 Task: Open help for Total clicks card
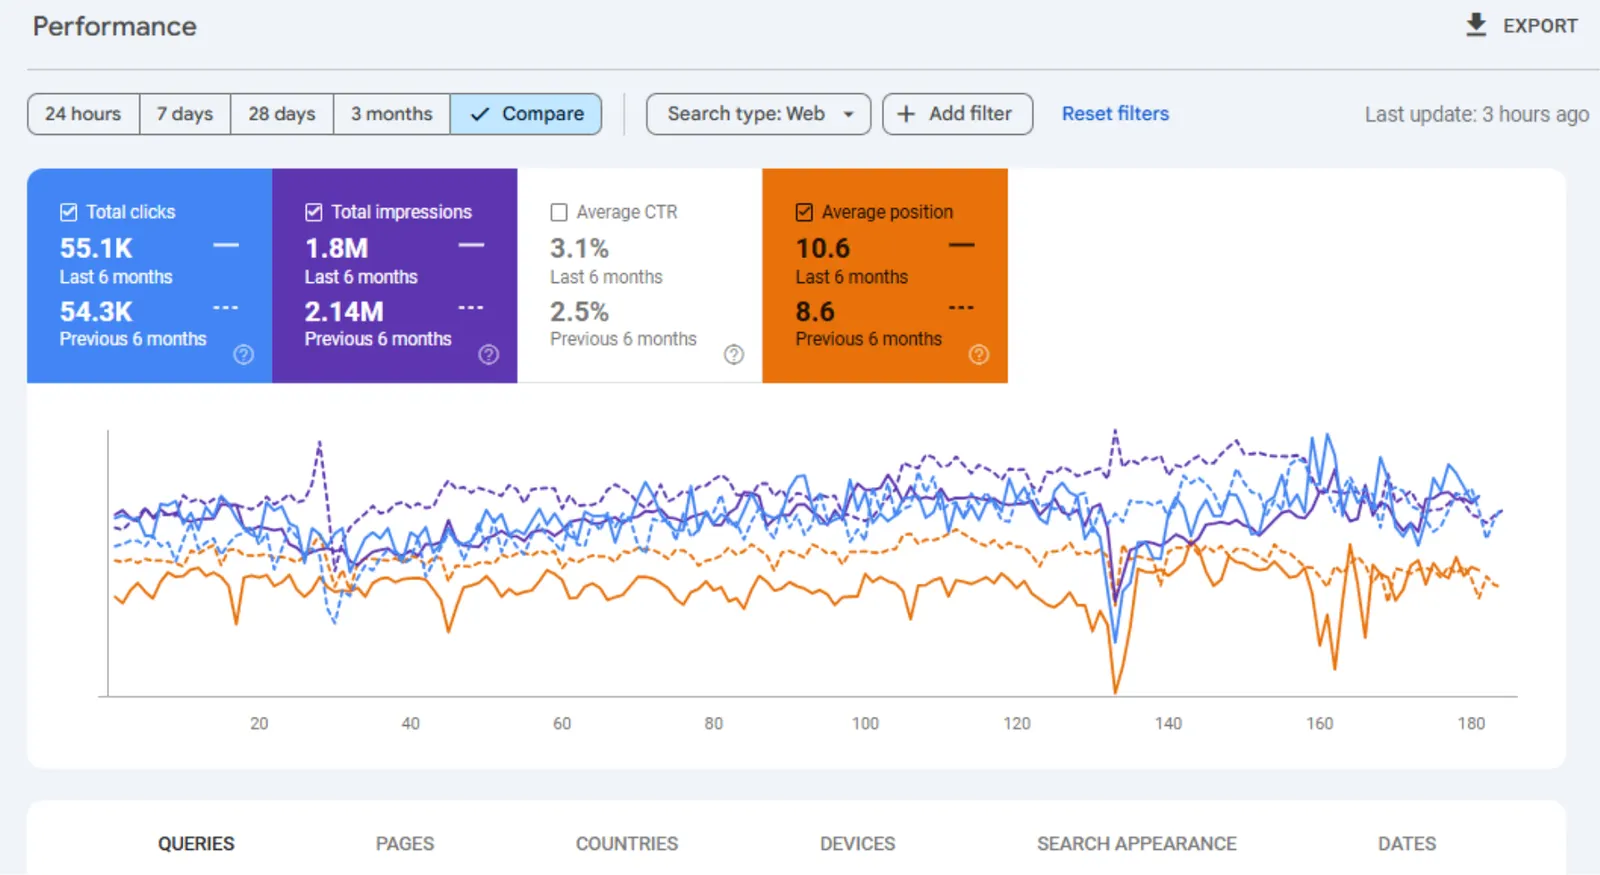[243, 354]
